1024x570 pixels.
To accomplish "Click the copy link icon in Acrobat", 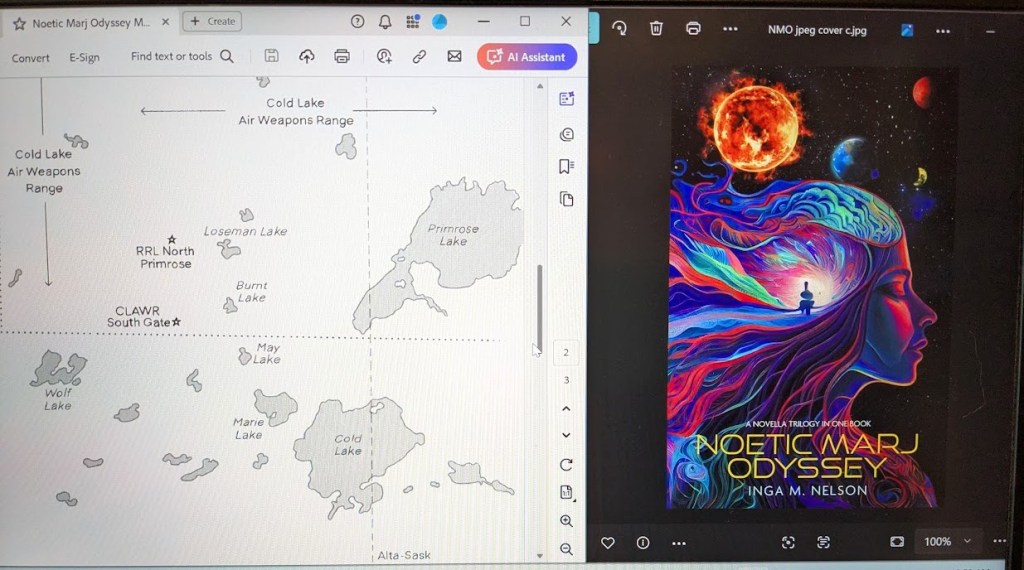I will click(420, 57).
